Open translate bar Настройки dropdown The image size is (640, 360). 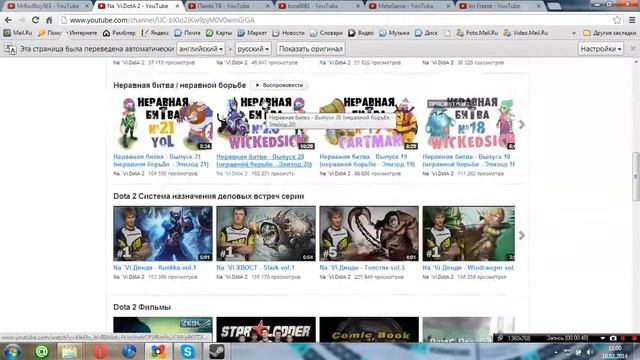(600, 49)
